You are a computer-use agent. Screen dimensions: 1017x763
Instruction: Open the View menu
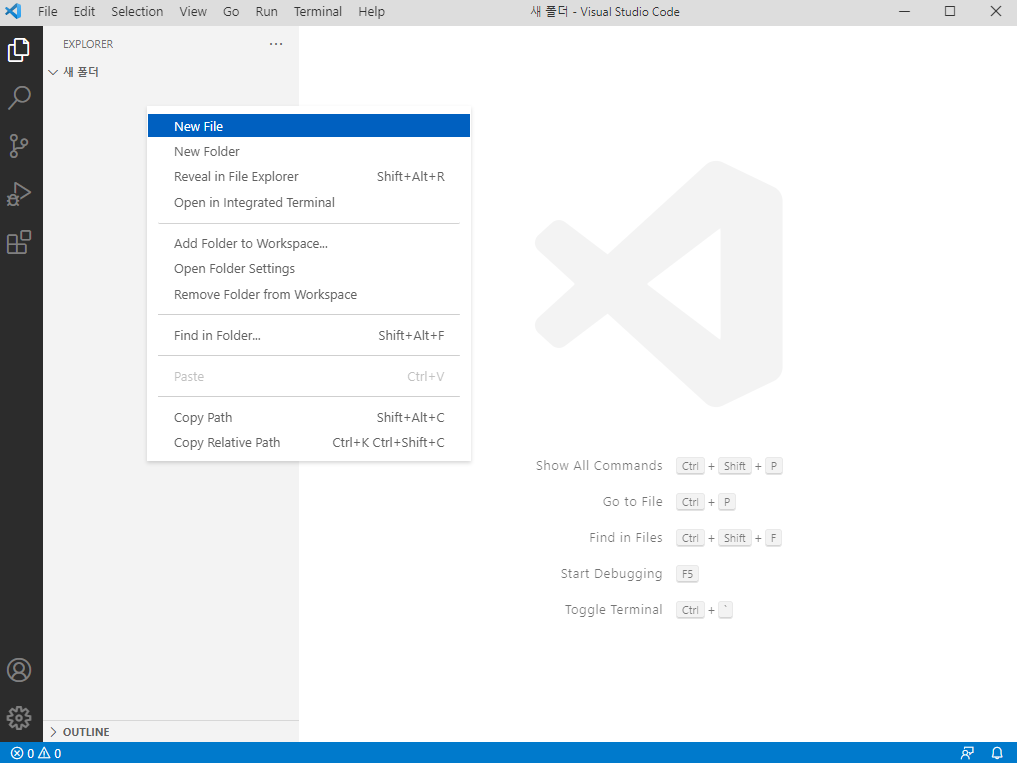click(x=193, y=12)
